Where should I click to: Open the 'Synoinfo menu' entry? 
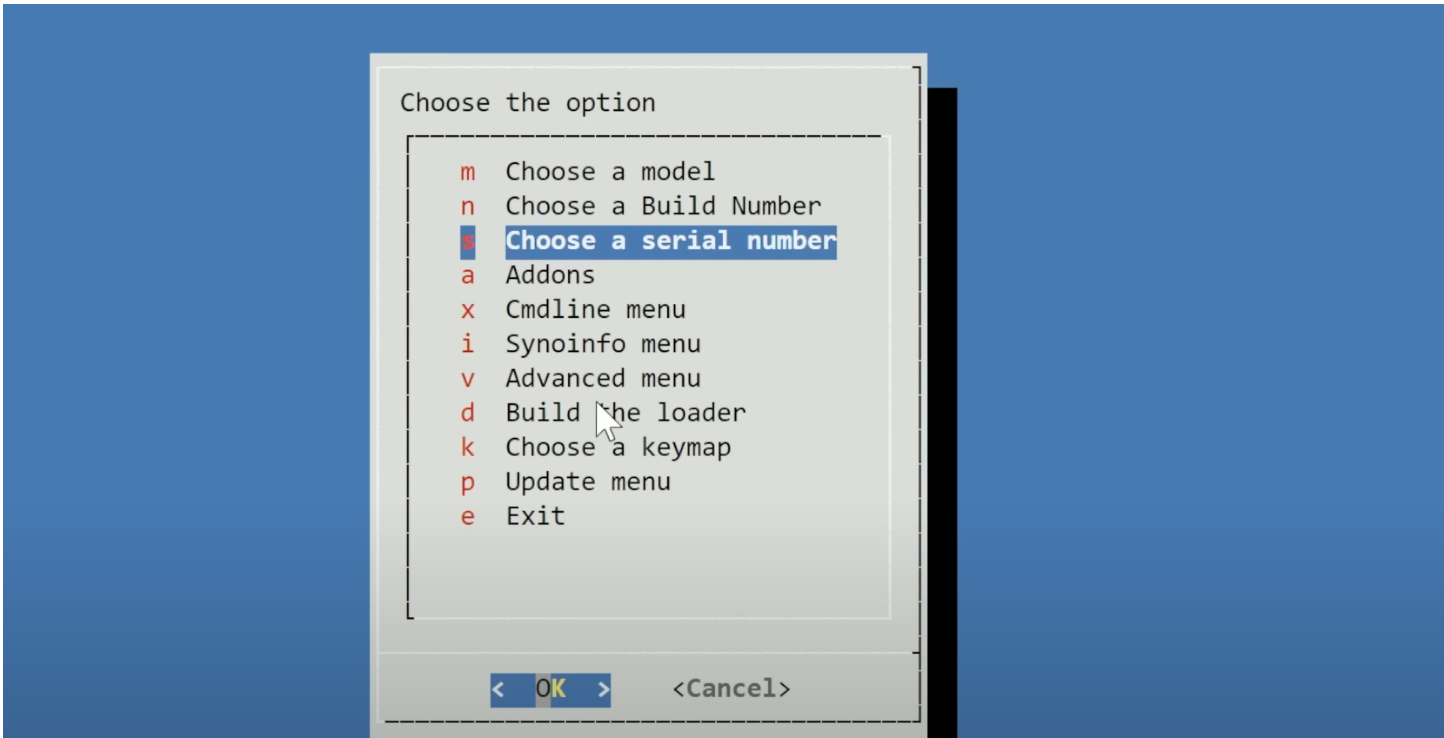click(x=603, y=344)
